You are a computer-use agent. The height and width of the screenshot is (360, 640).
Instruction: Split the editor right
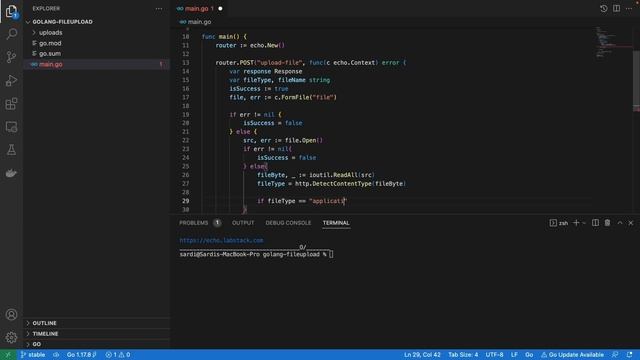point(616,9)
